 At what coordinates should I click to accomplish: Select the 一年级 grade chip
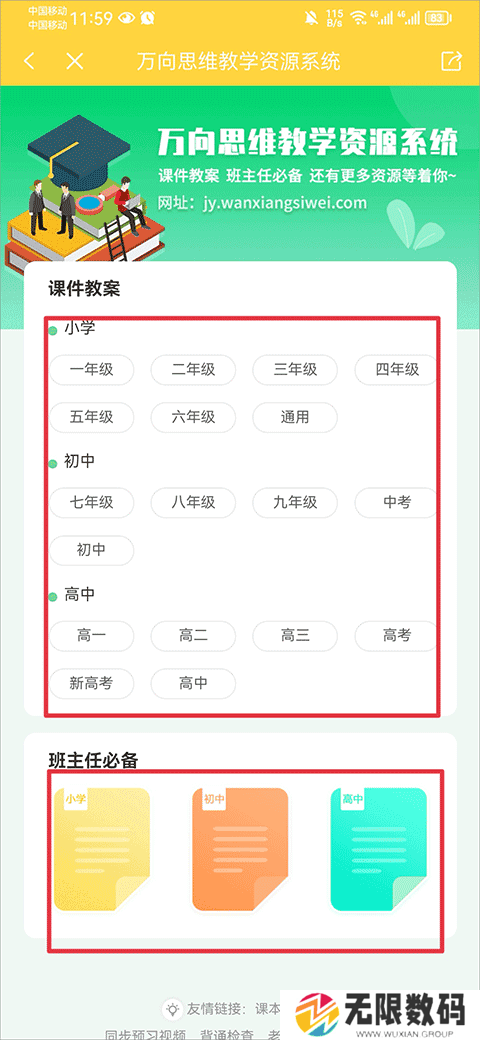(x=91, y=370)
